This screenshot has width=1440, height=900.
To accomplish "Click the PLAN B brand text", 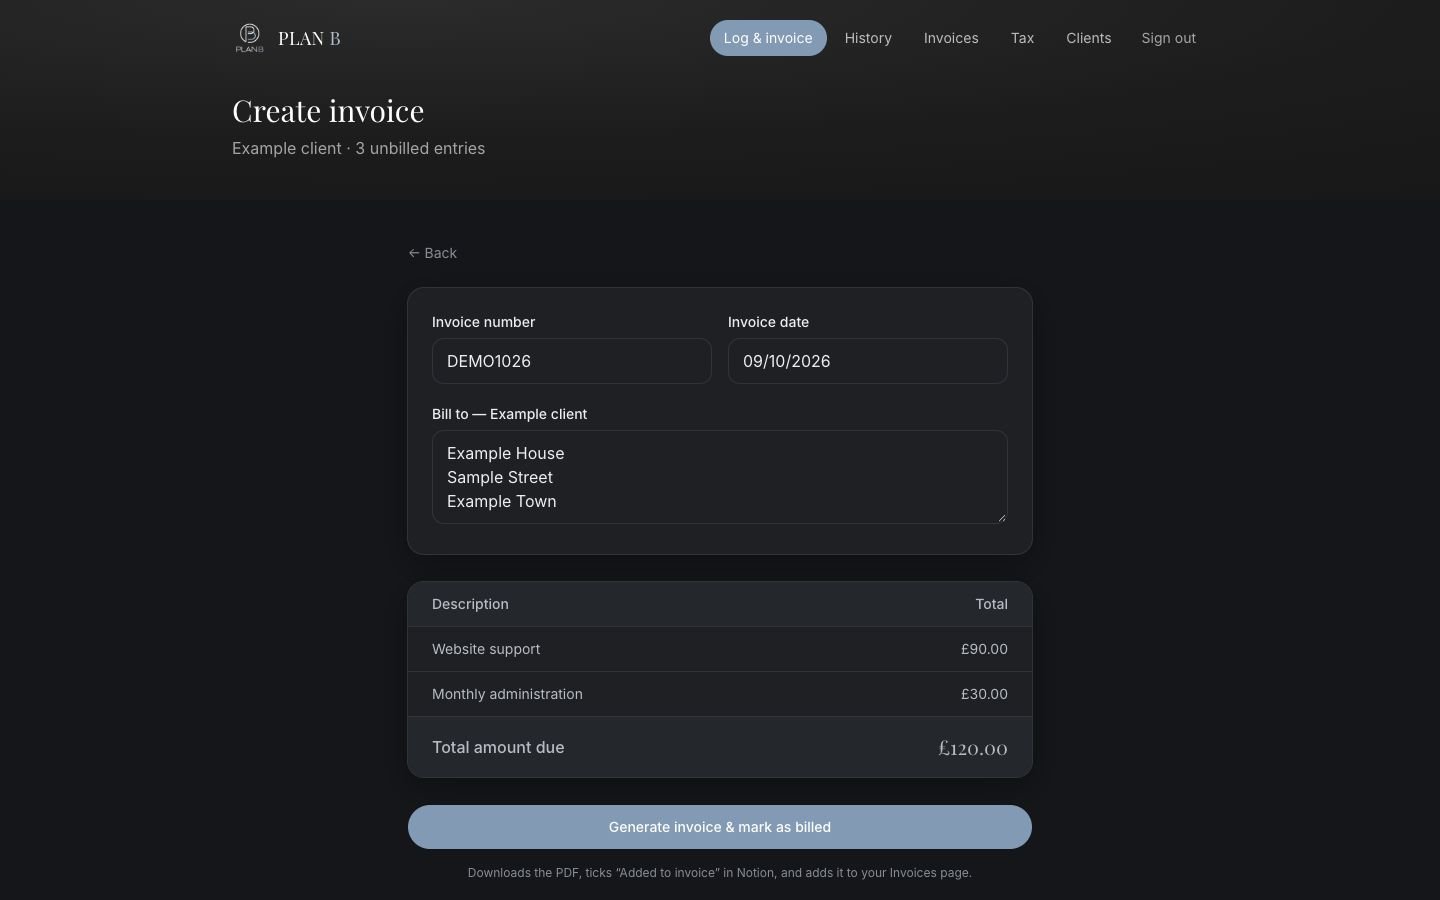I will coord(309,38).
